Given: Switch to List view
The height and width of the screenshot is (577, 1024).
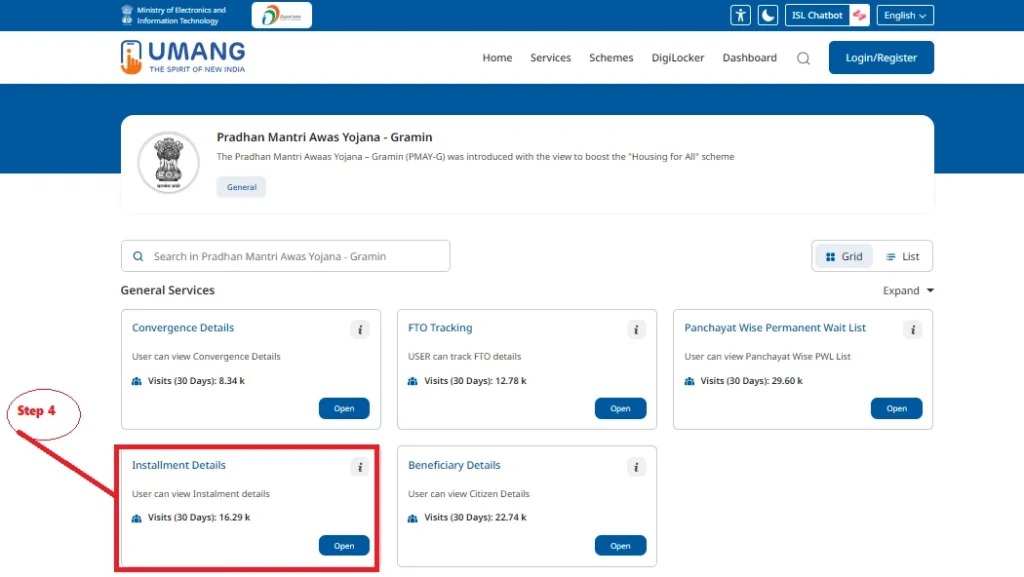Looking at the screenshot, I should (902, 257).
